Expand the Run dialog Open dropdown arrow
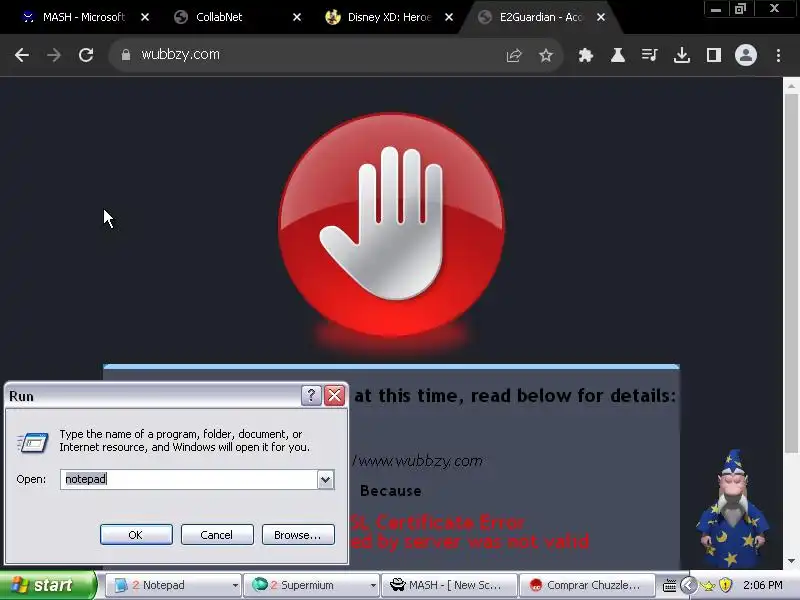 326,479
